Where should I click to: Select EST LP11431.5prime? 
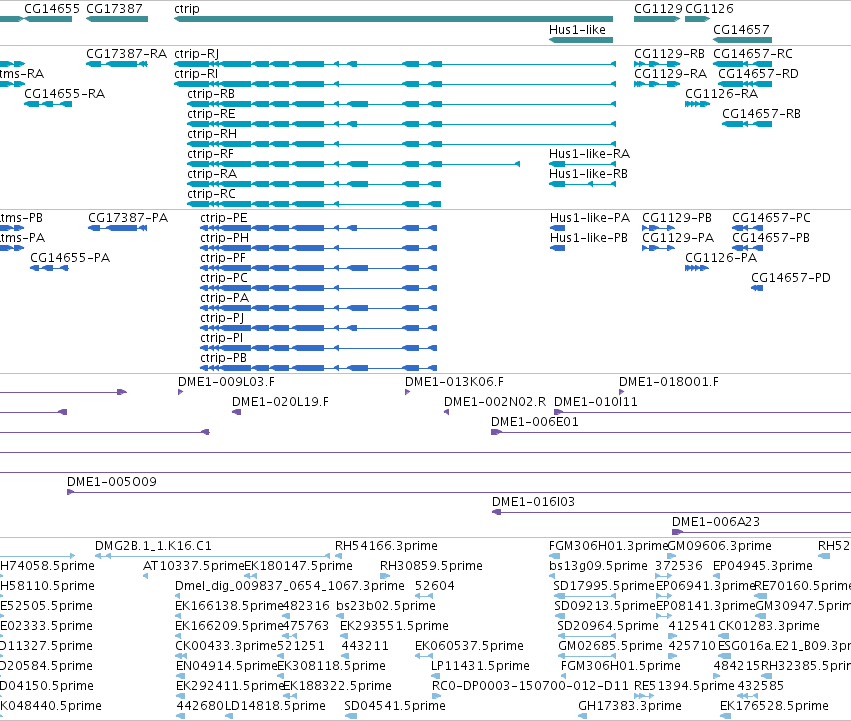[480, 666]
